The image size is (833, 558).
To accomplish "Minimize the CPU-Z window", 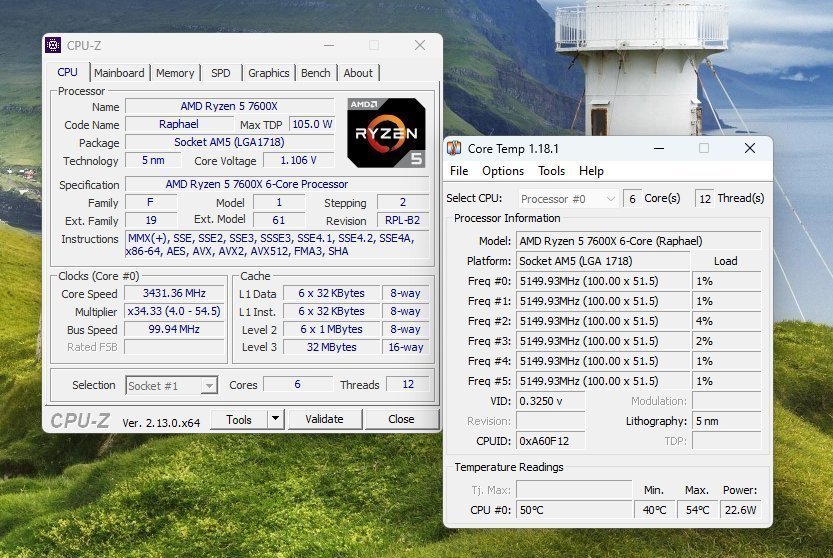I will coord(329,46).
